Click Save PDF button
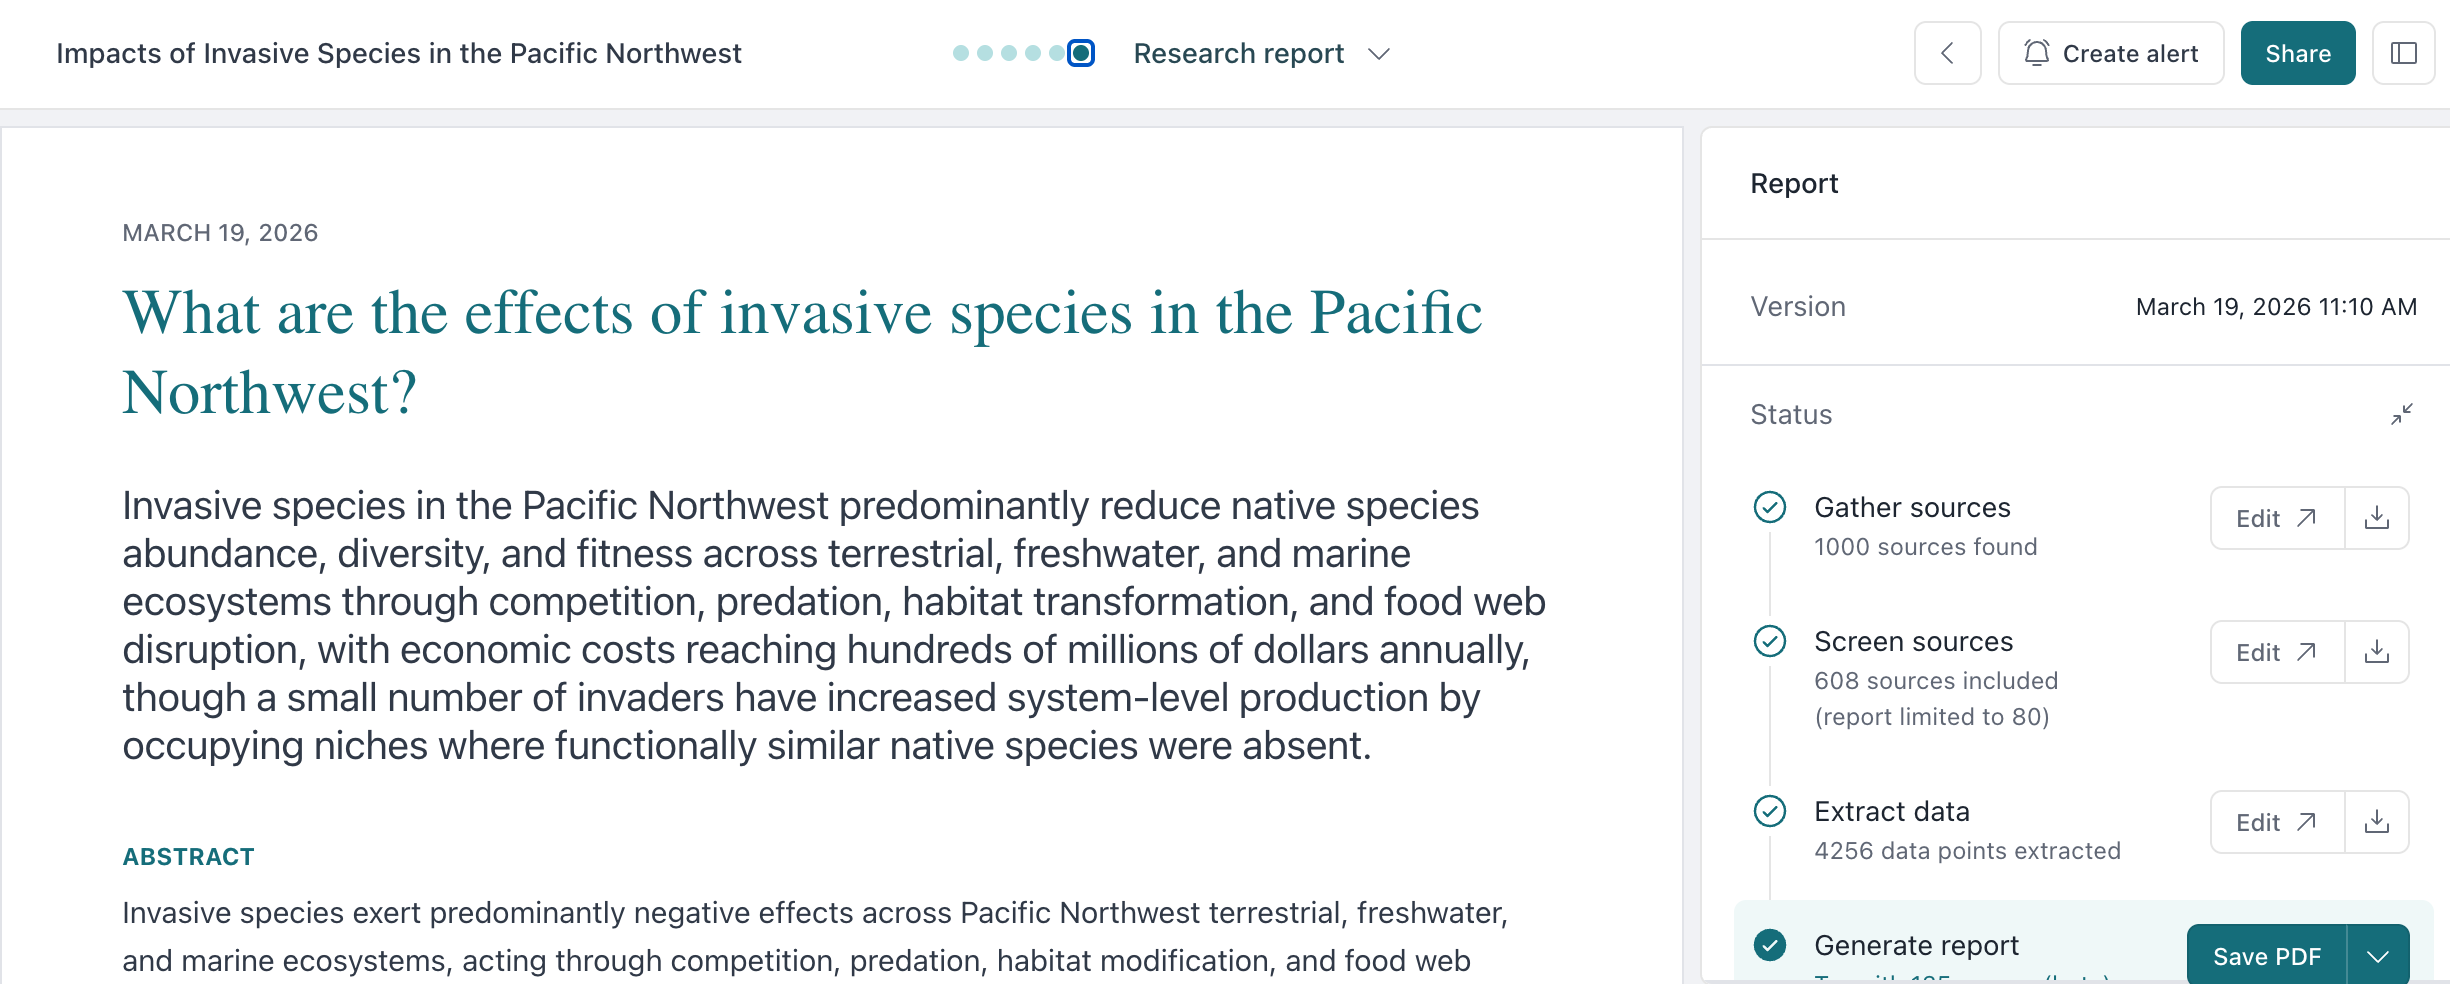The image size is (2450, 984). tap(2266, 957)
